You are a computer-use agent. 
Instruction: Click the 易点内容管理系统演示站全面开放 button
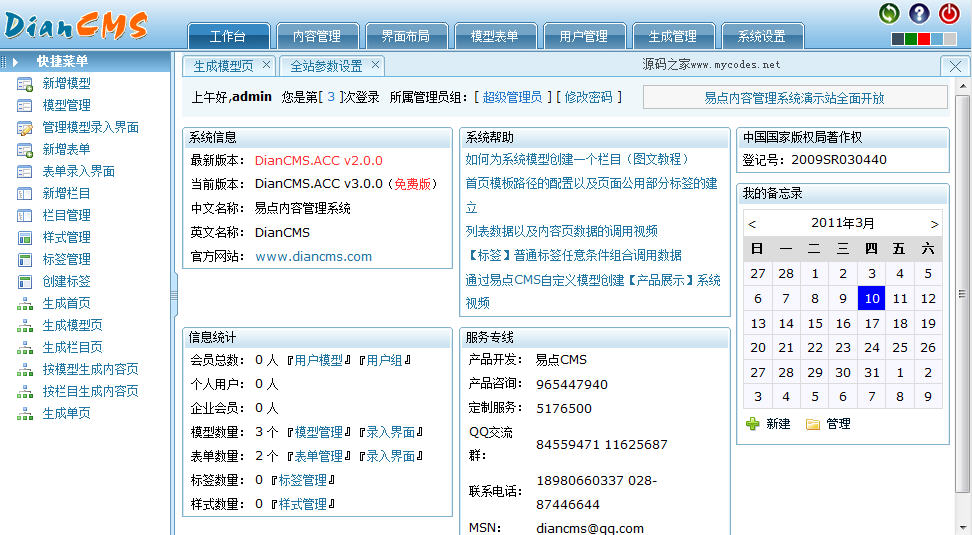(795, 97)
